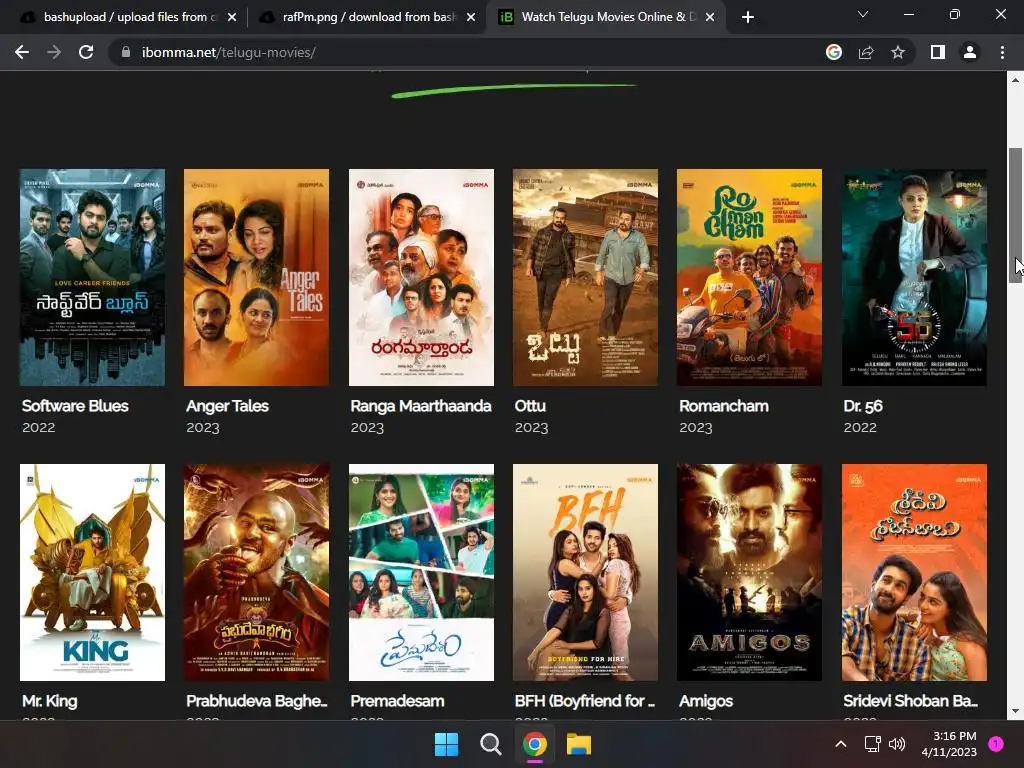
Task: Toggle the browser side panel
Action: point(938,52)
